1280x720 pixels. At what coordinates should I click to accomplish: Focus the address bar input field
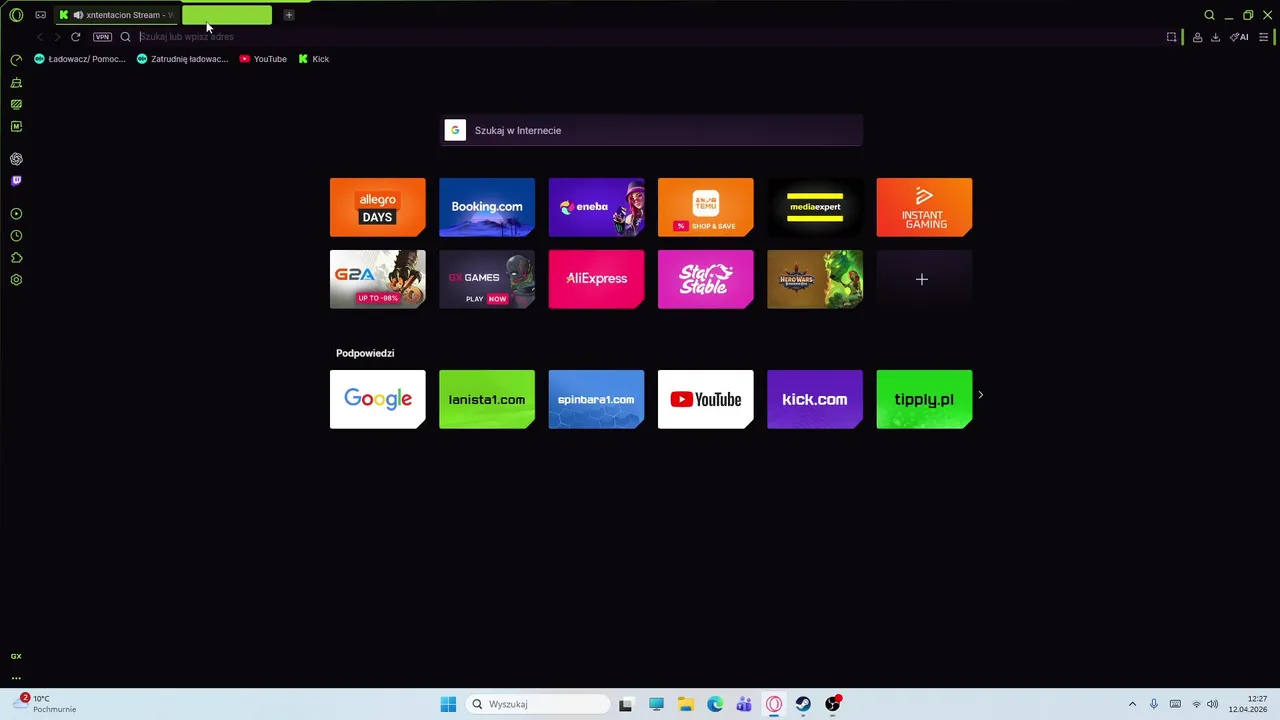click(x=640, y=37)
